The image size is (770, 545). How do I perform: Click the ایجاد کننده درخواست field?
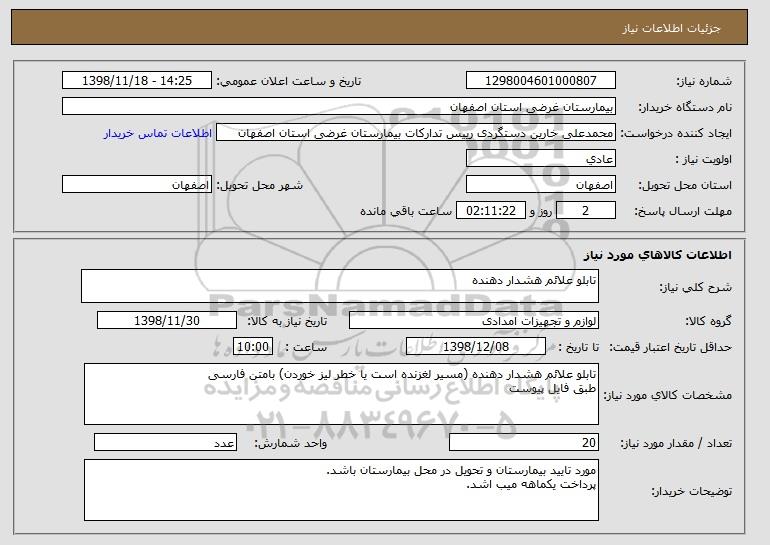[416, 133]
